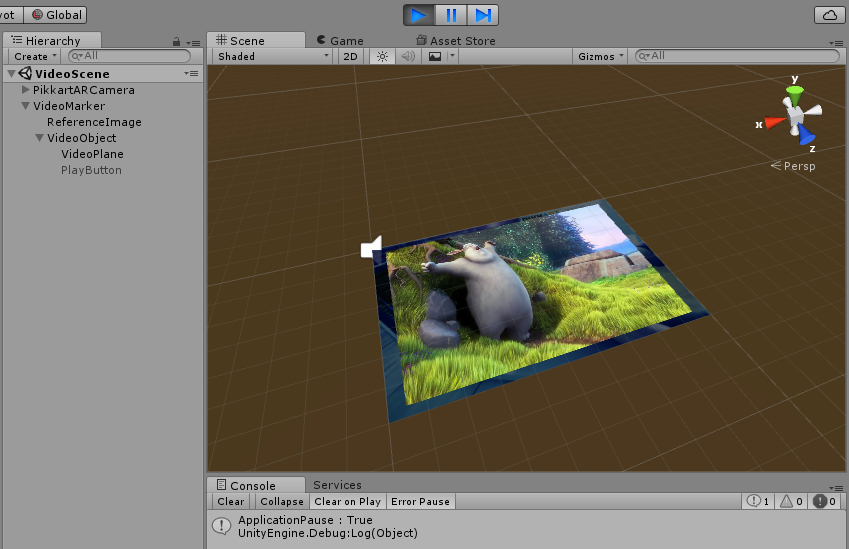The width and height of the screenshot is (849, 549).
Task: Toggle Persp projection label
Action: [x=793, y=166]
